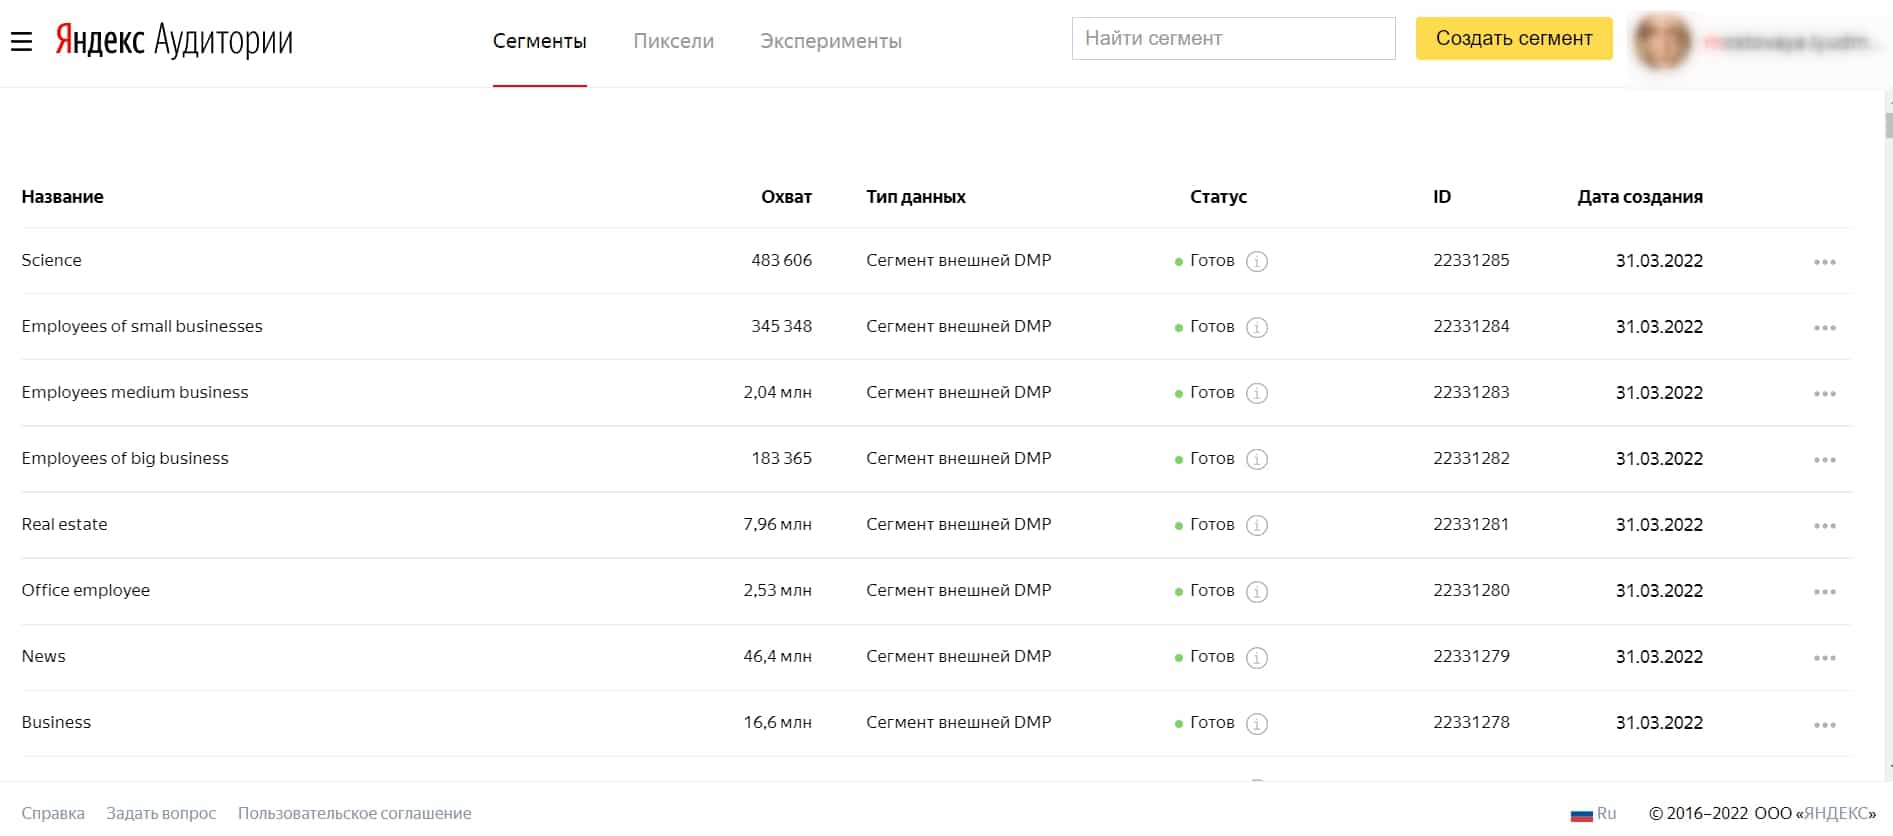Expand the actions menu for Business segment

pyautogui.click(x=1824, y=724)
